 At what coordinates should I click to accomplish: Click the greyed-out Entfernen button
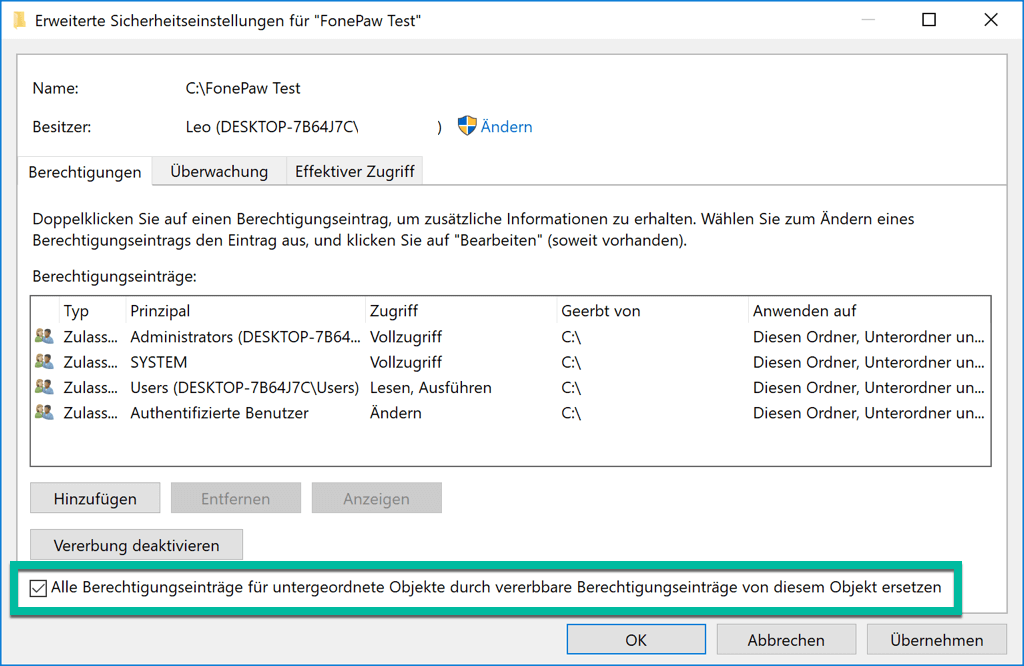pyautogui.click(x=236, y=498)
